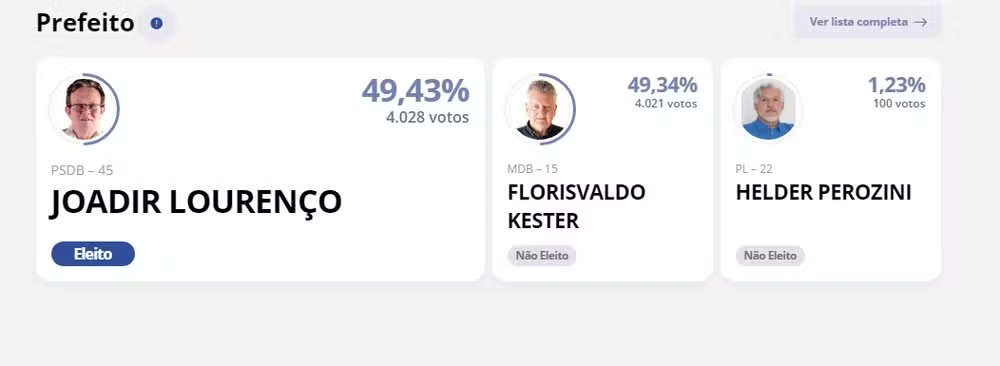1000x366 pixels.
Task: Select Joadir Lourenço's profile photo
Action: (85, 109)
